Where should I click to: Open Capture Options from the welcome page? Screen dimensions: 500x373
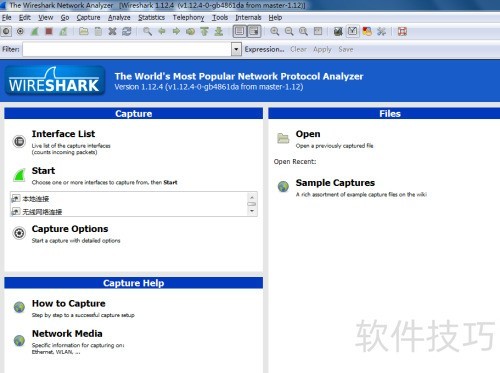(x=70, y=229)
